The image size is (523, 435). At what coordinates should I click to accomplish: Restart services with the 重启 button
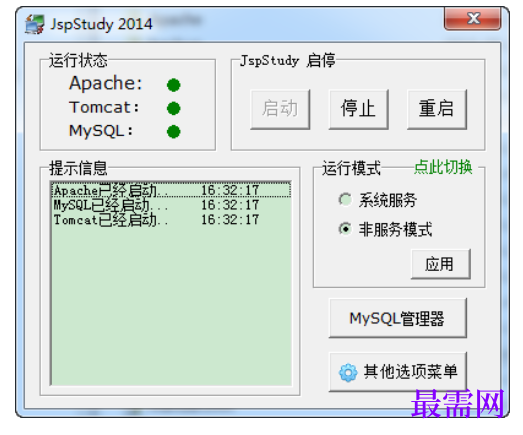pyautogui.click(x=437, y=109)
